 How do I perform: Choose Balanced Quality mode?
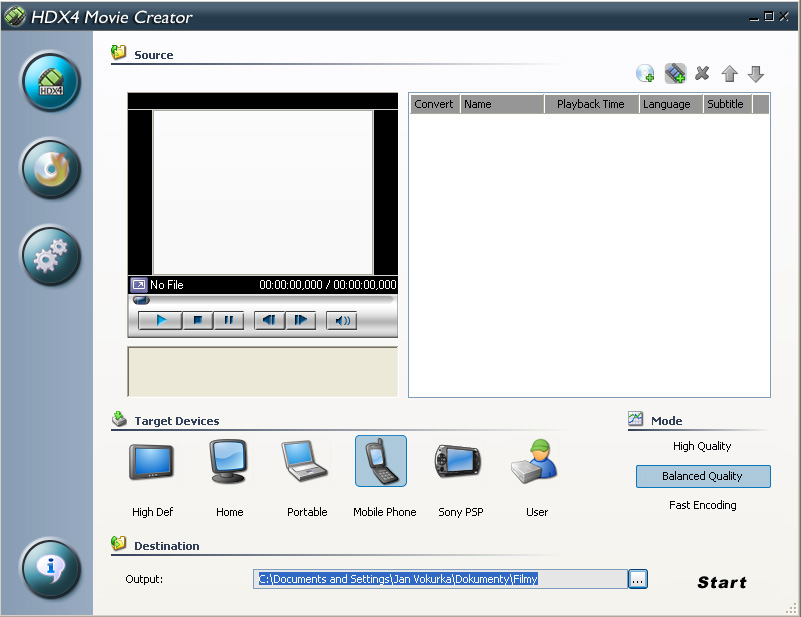coord(702,476)
